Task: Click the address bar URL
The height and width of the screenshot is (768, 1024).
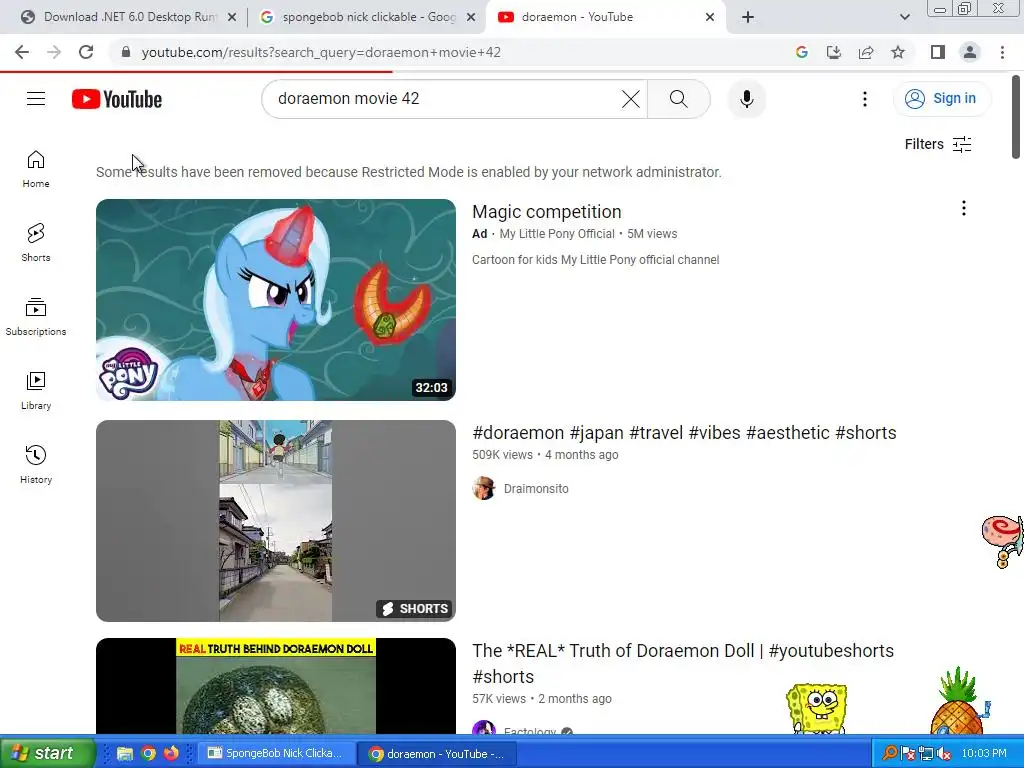Action: pos(321,52)
